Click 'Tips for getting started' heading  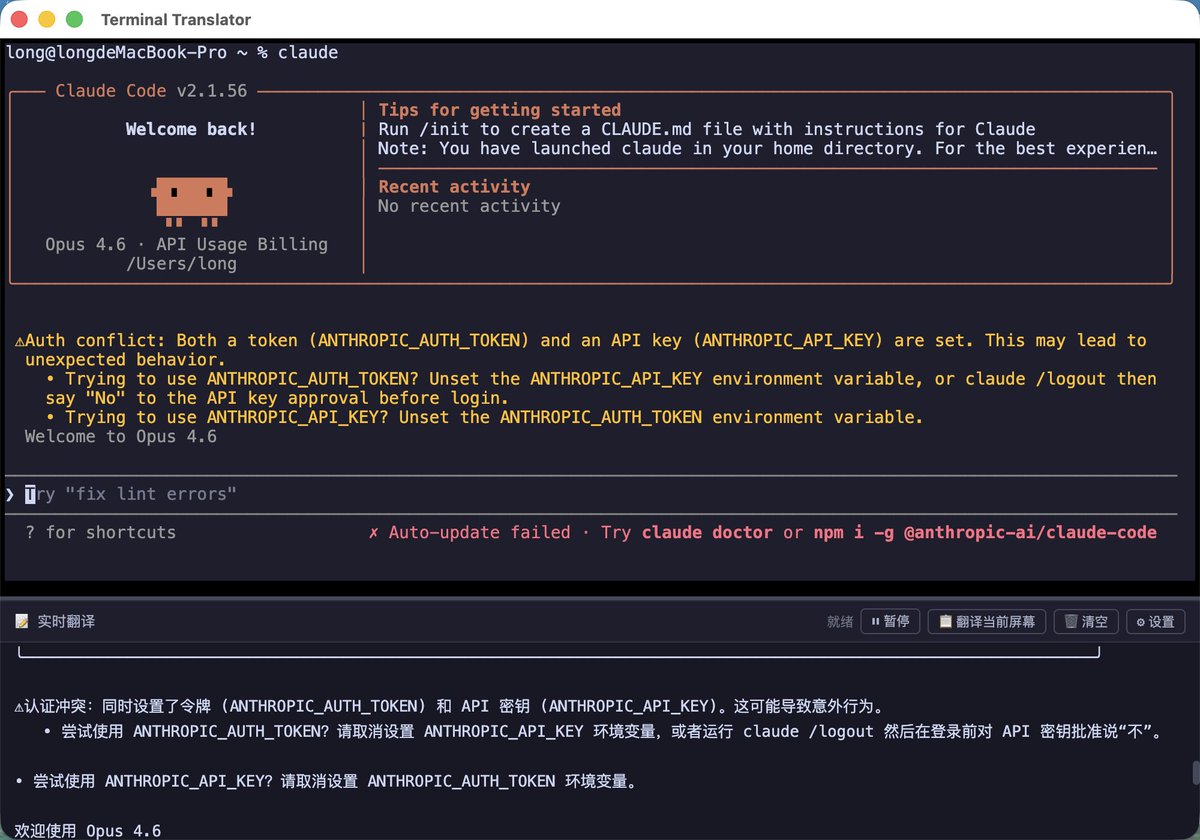pos(500,110)
